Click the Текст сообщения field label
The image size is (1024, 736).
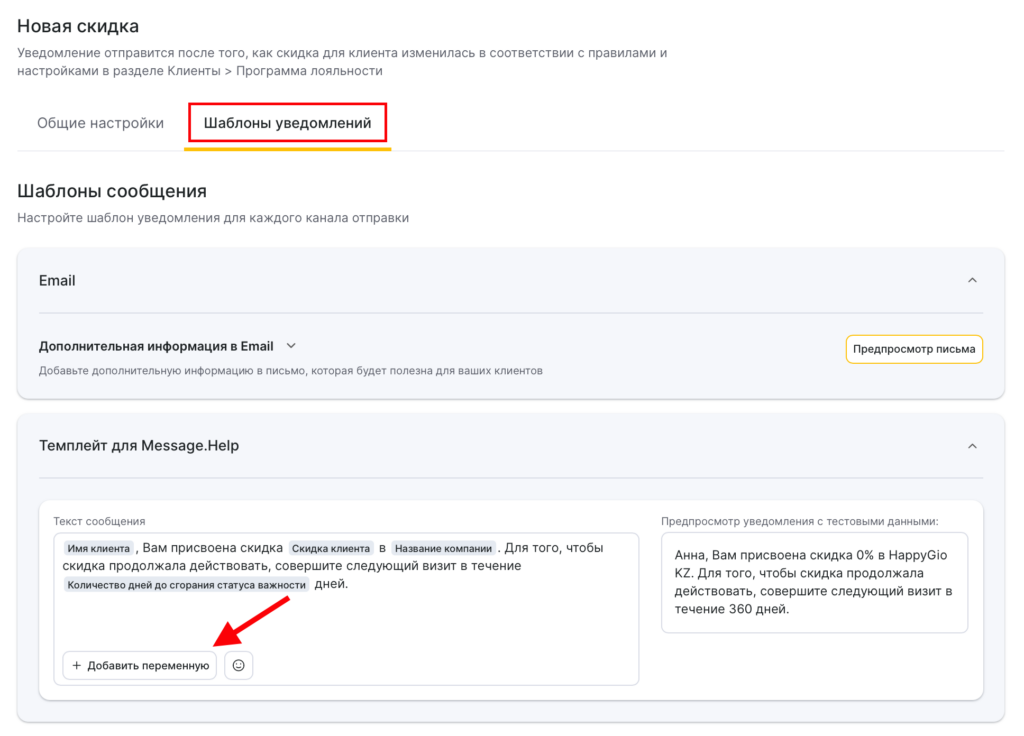99,521
